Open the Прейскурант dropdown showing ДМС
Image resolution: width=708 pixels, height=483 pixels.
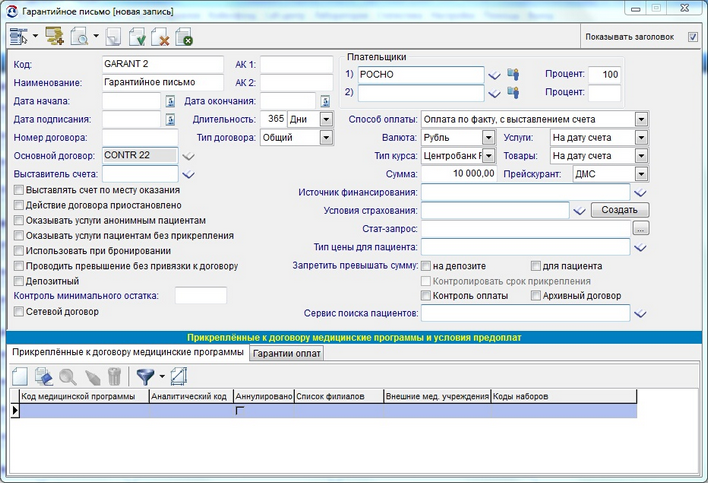(x=641, y=174)
